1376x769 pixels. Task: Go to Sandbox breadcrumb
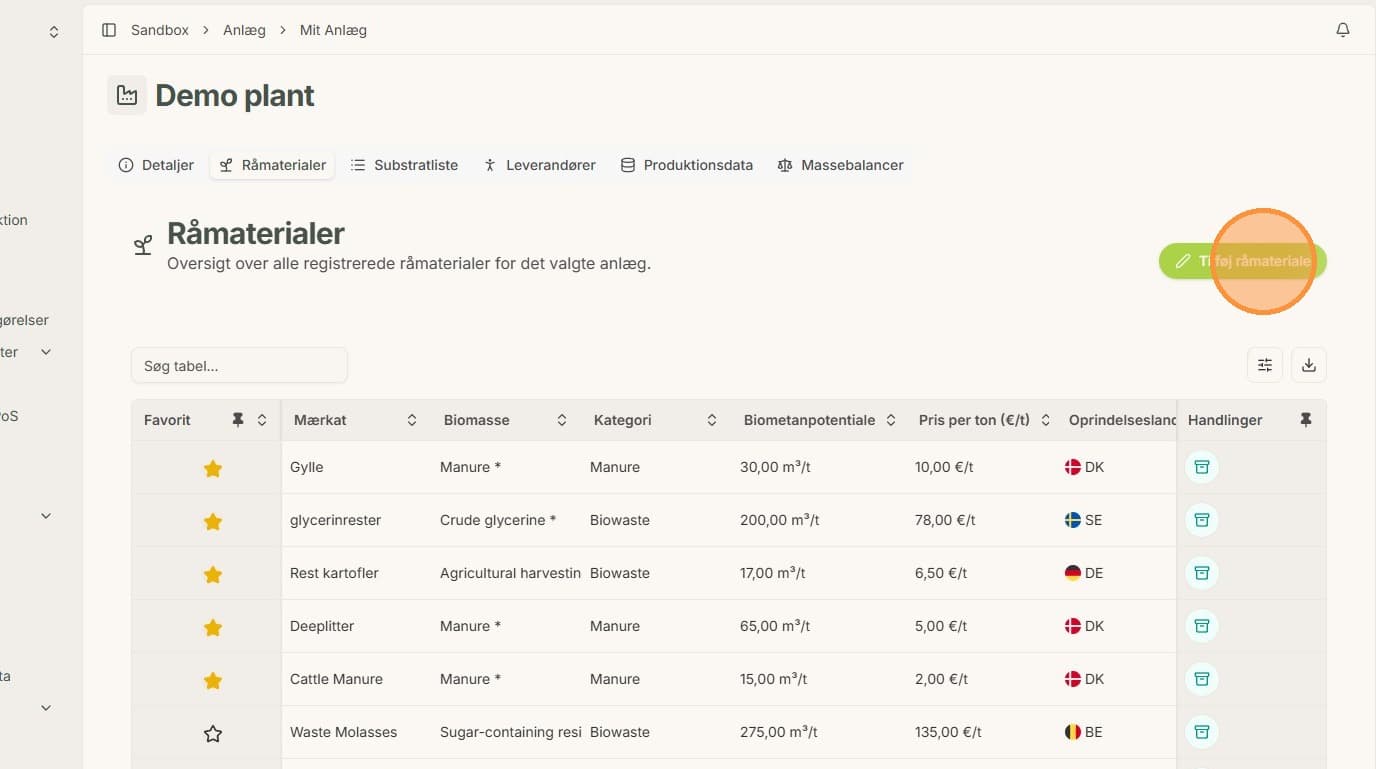(160, 30)
